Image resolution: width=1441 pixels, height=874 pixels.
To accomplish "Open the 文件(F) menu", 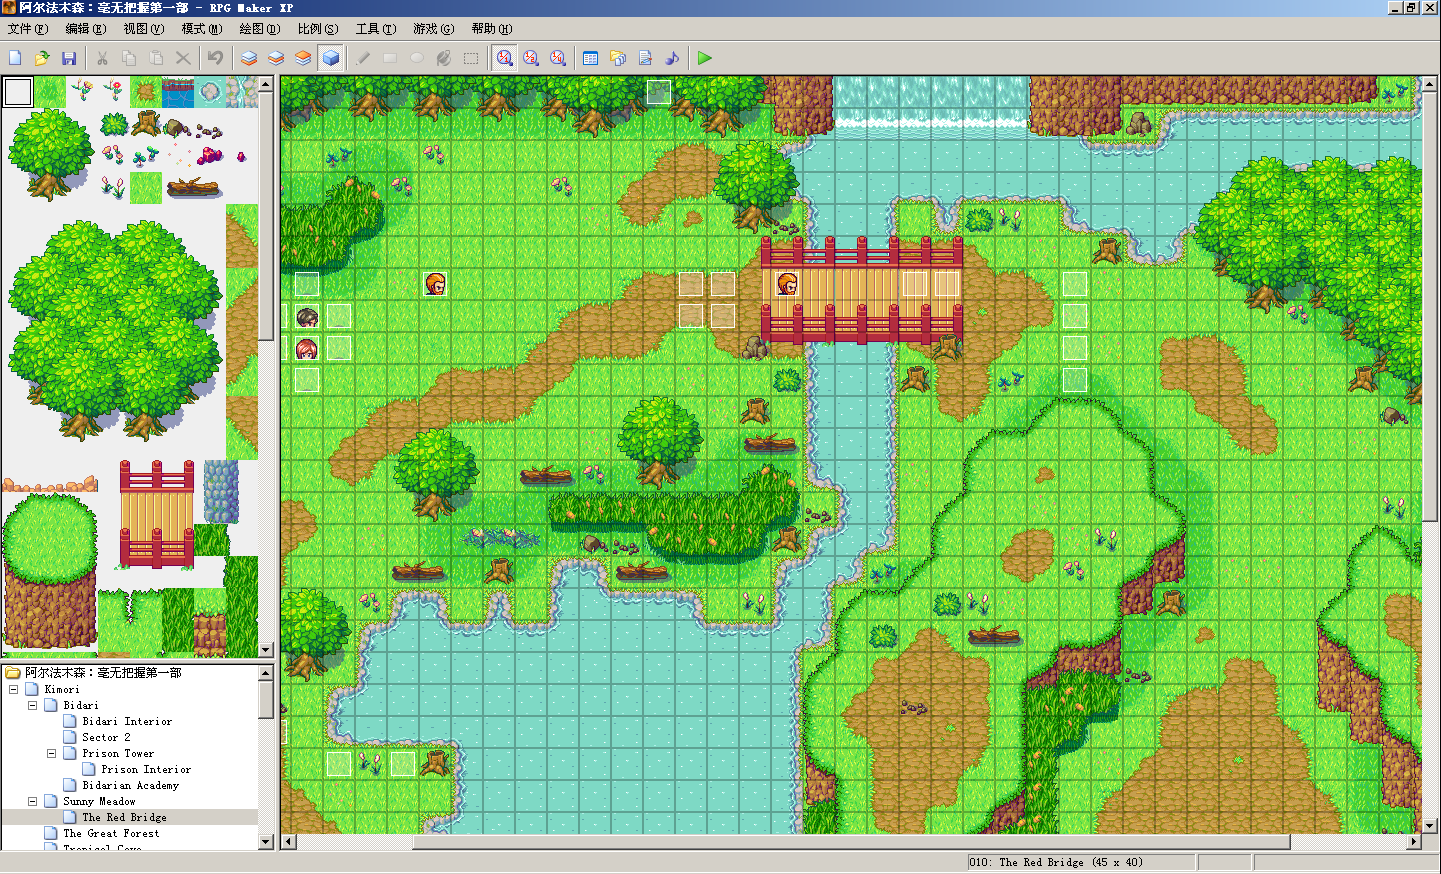I will point(28,29).
